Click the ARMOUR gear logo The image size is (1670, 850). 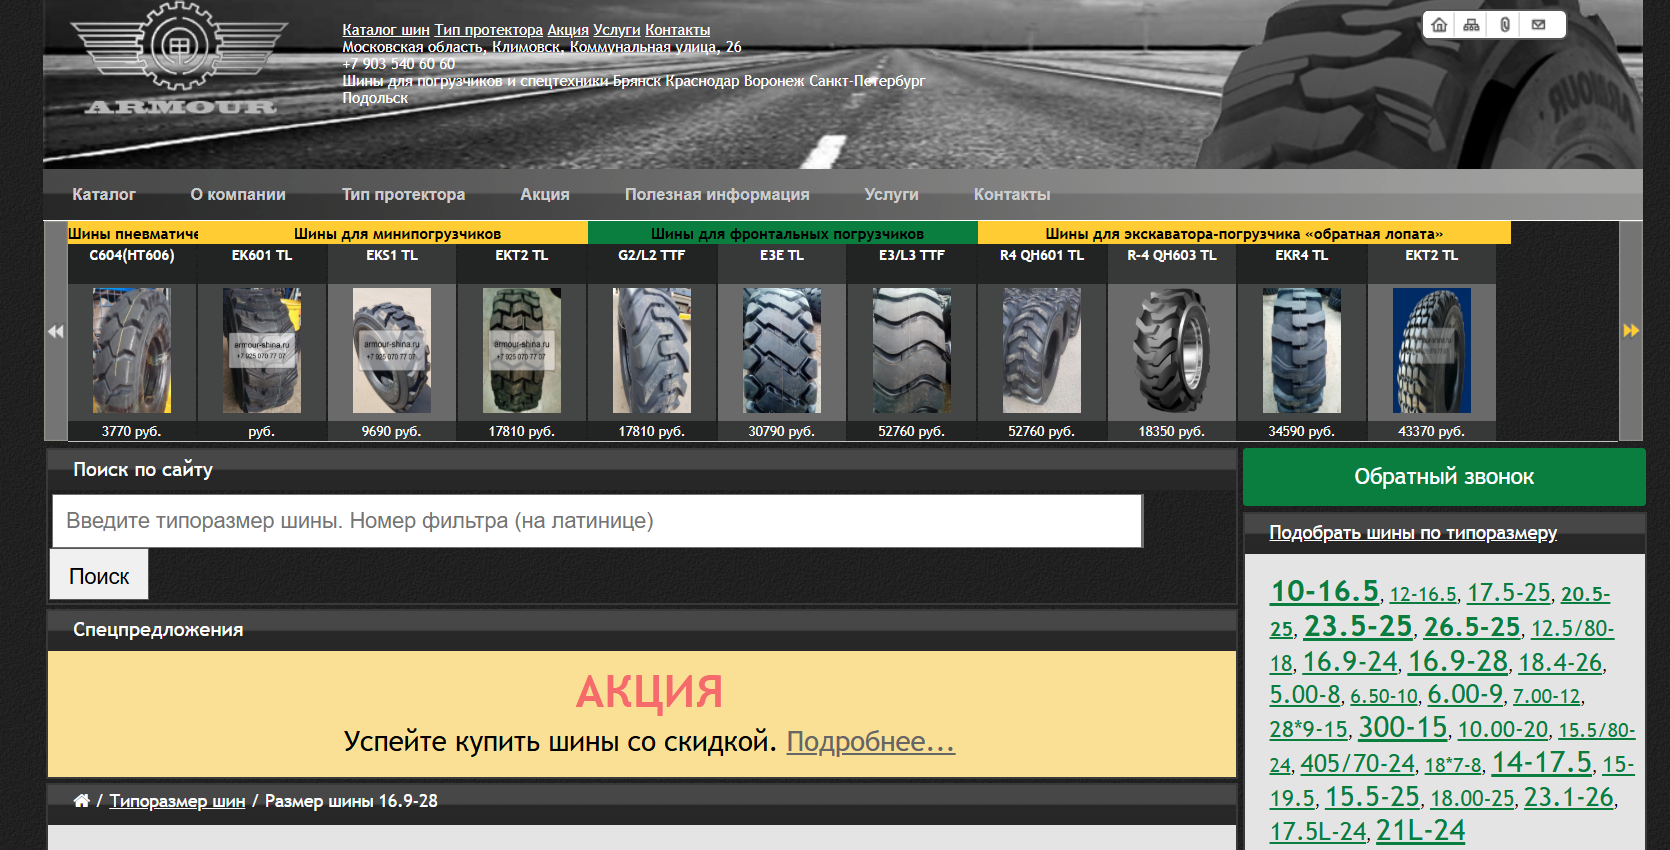[179, 60]
